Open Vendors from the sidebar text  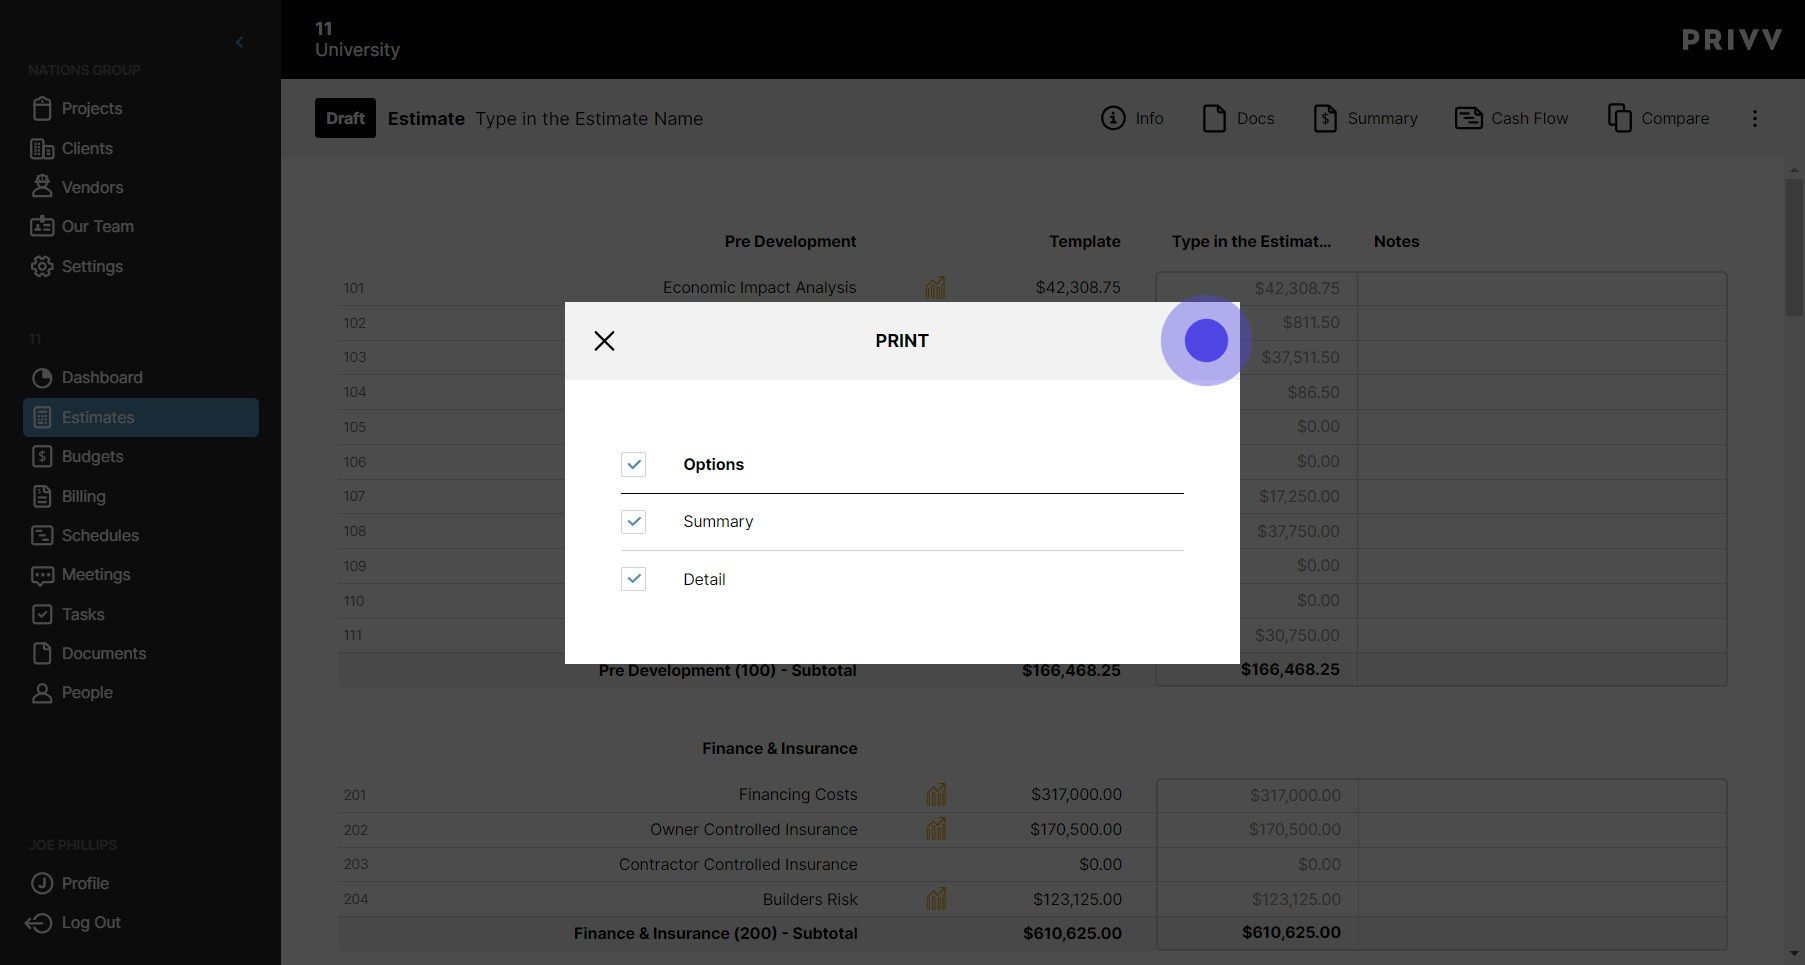pyautogui.click(x=92, y=187)
